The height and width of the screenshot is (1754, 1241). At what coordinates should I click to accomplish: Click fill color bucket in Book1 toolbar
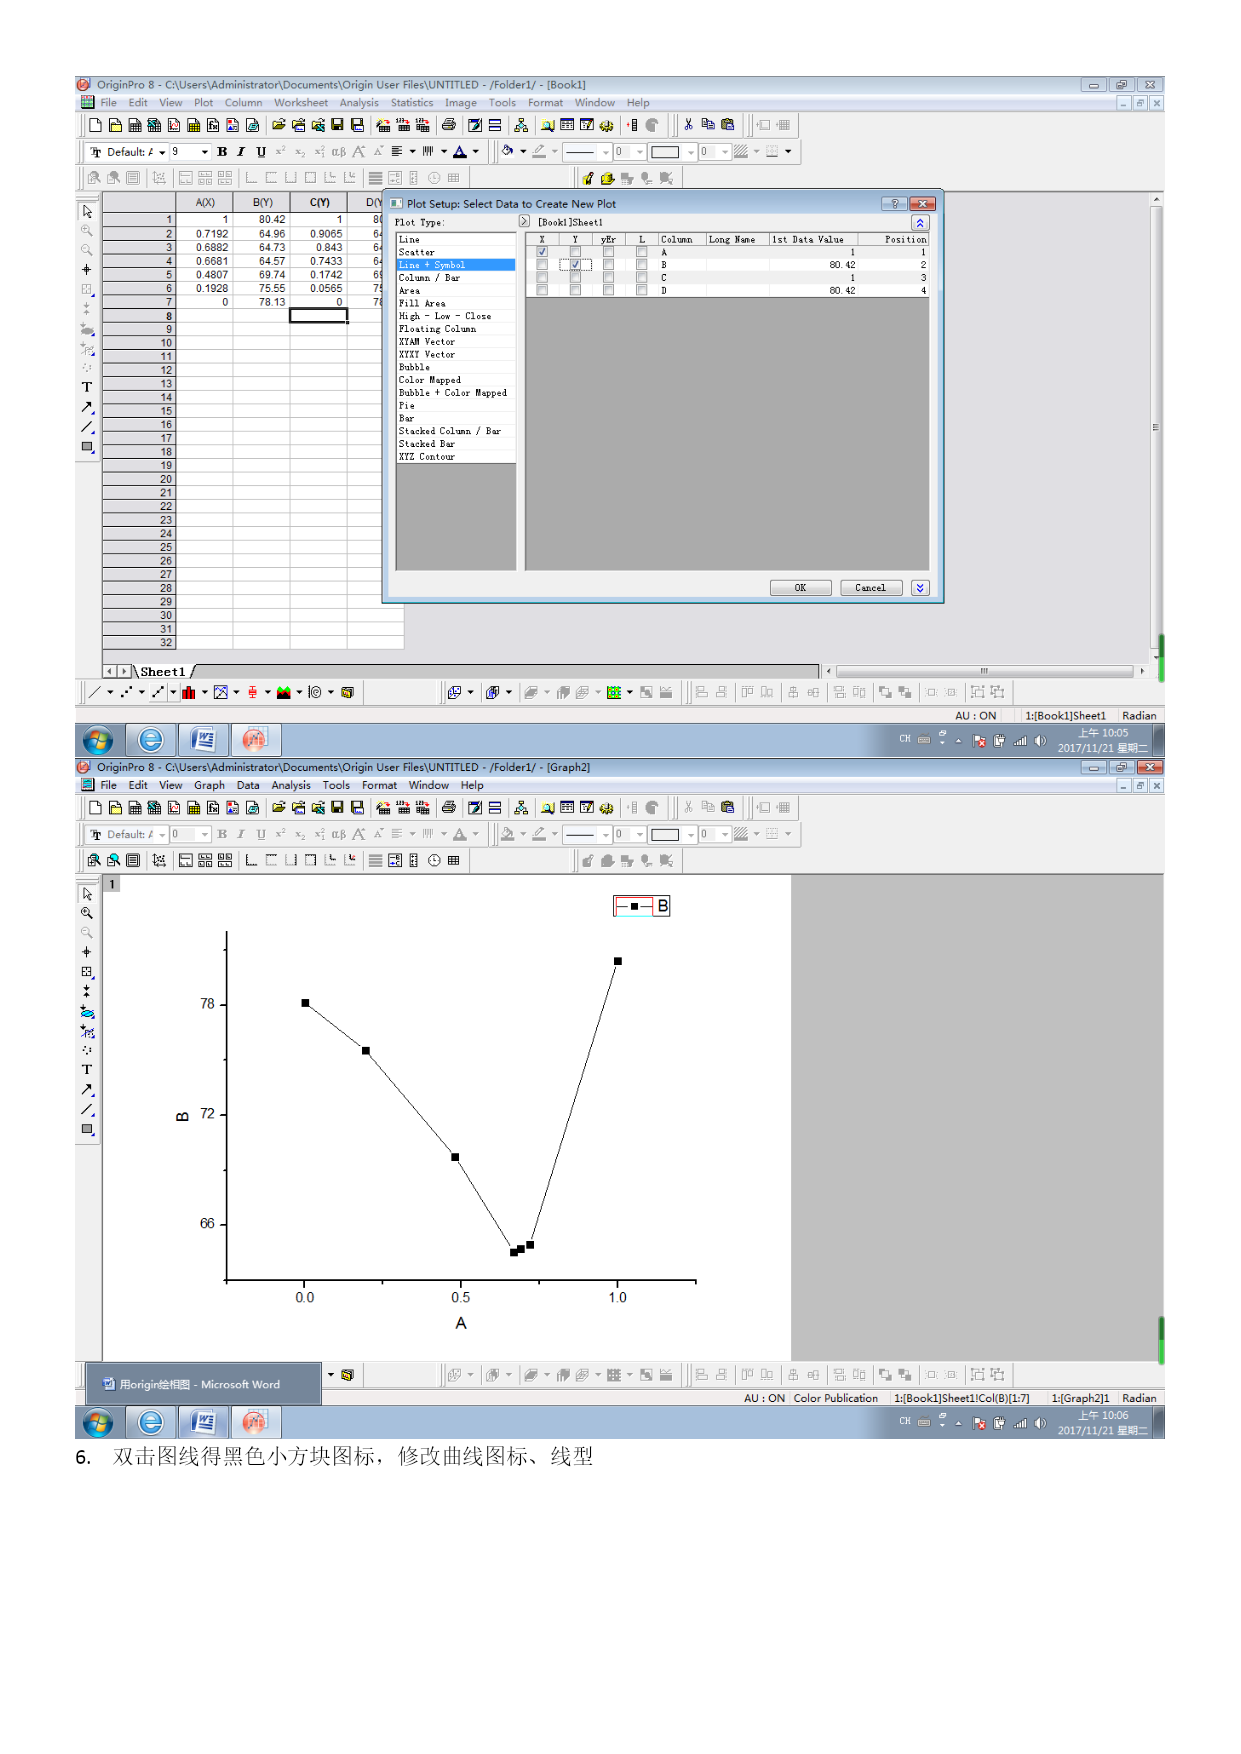(508, 152)
